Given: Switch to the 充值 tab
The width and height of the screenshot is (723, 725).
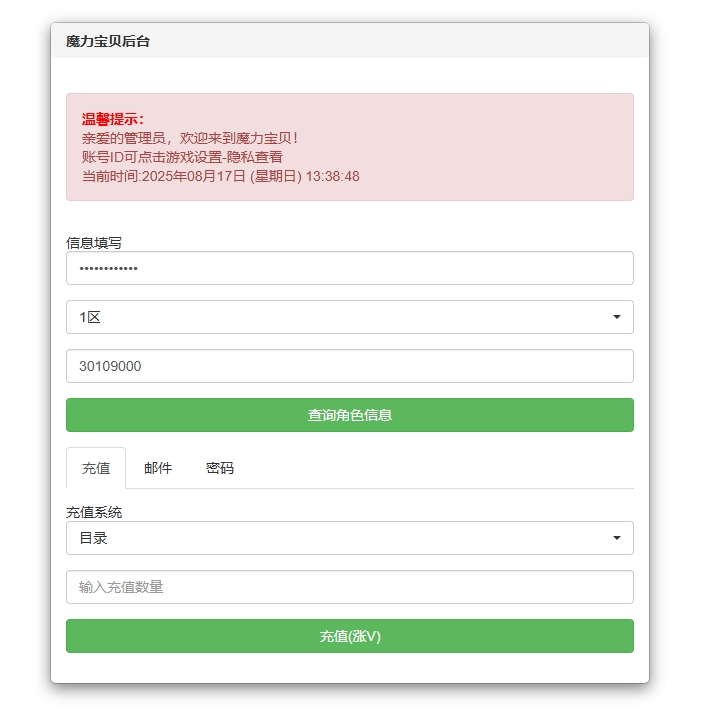Looking at the screenshot, I should (96, 468).
